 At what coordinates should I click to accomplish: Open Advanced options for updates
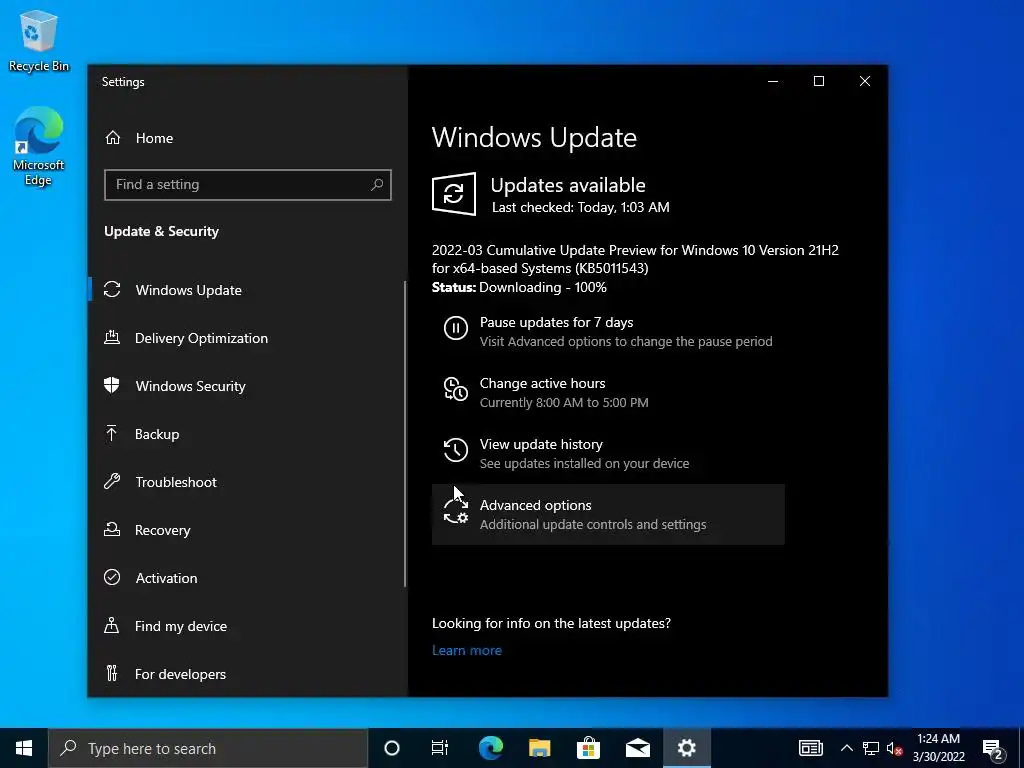(608, 515)
